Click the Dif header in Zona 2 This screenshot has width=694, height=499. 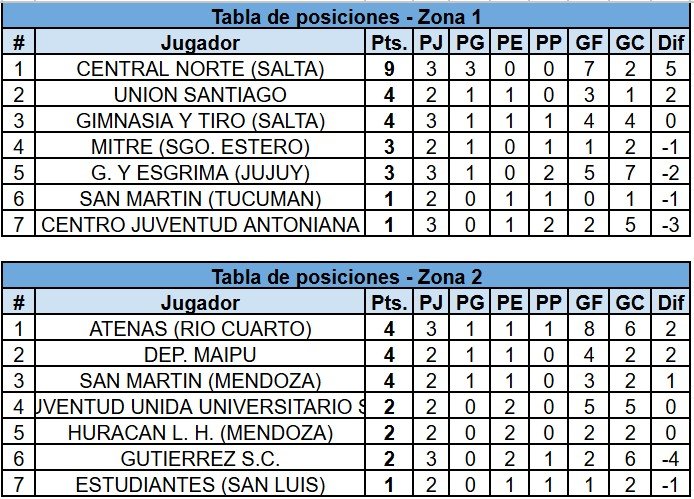coord(671,303)
